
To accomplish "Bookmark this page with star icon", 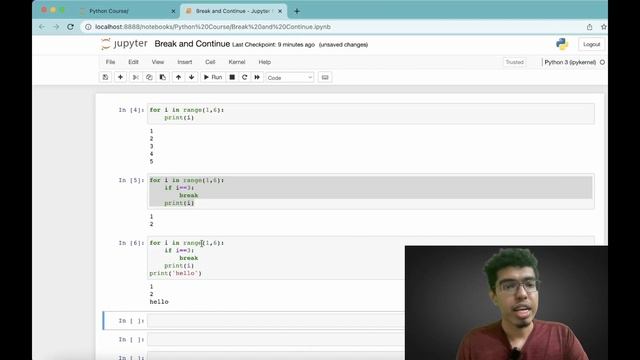I will pyautogui.click(x=604, y=27).
